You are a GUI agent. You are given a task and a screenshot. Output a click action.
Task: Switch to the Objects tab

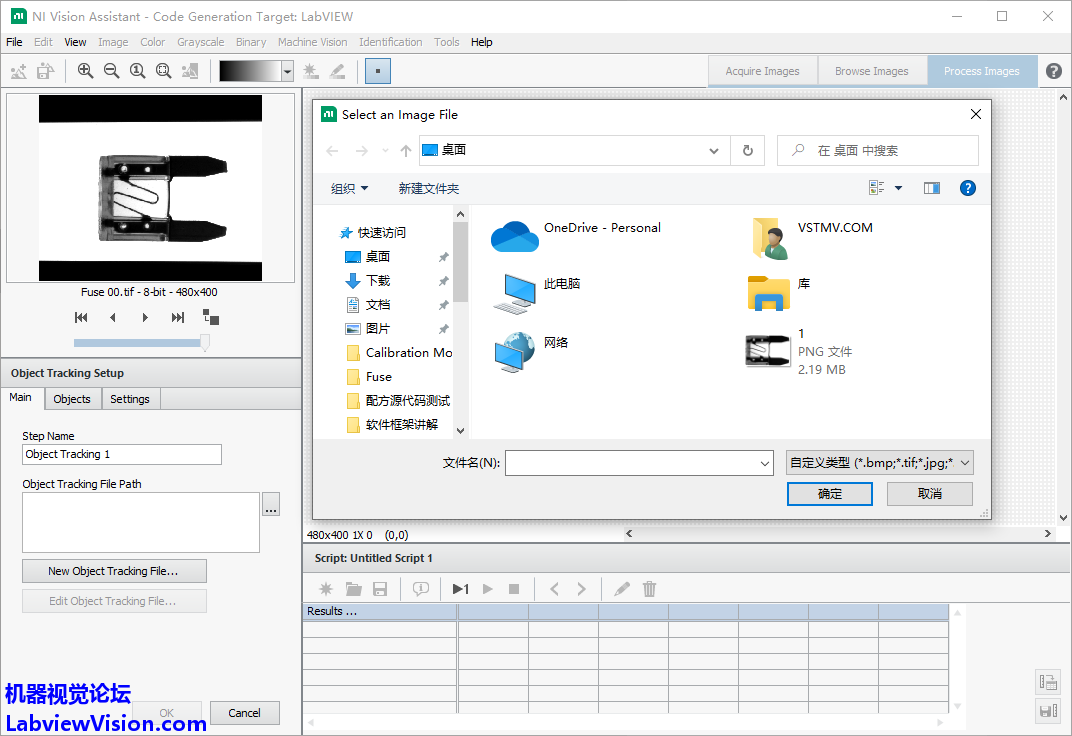[72, 399]
